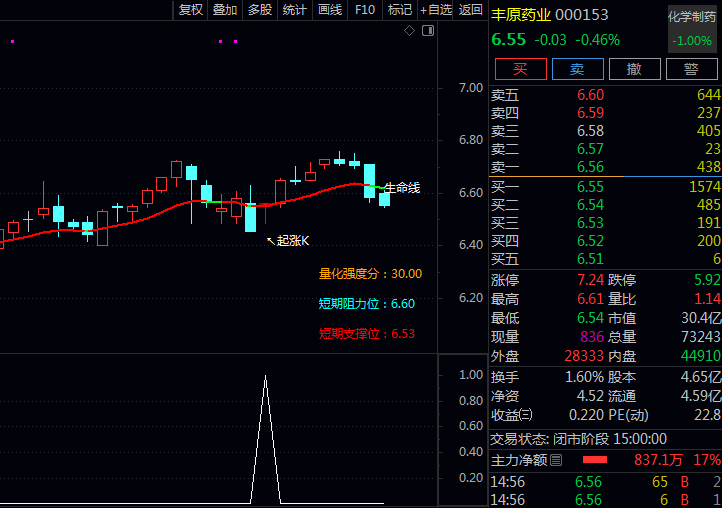Viewport: 722px width, 508px height.
Task: Select 卖一 price 6.56
Action: pyautogui.click(x=590, y=167)
